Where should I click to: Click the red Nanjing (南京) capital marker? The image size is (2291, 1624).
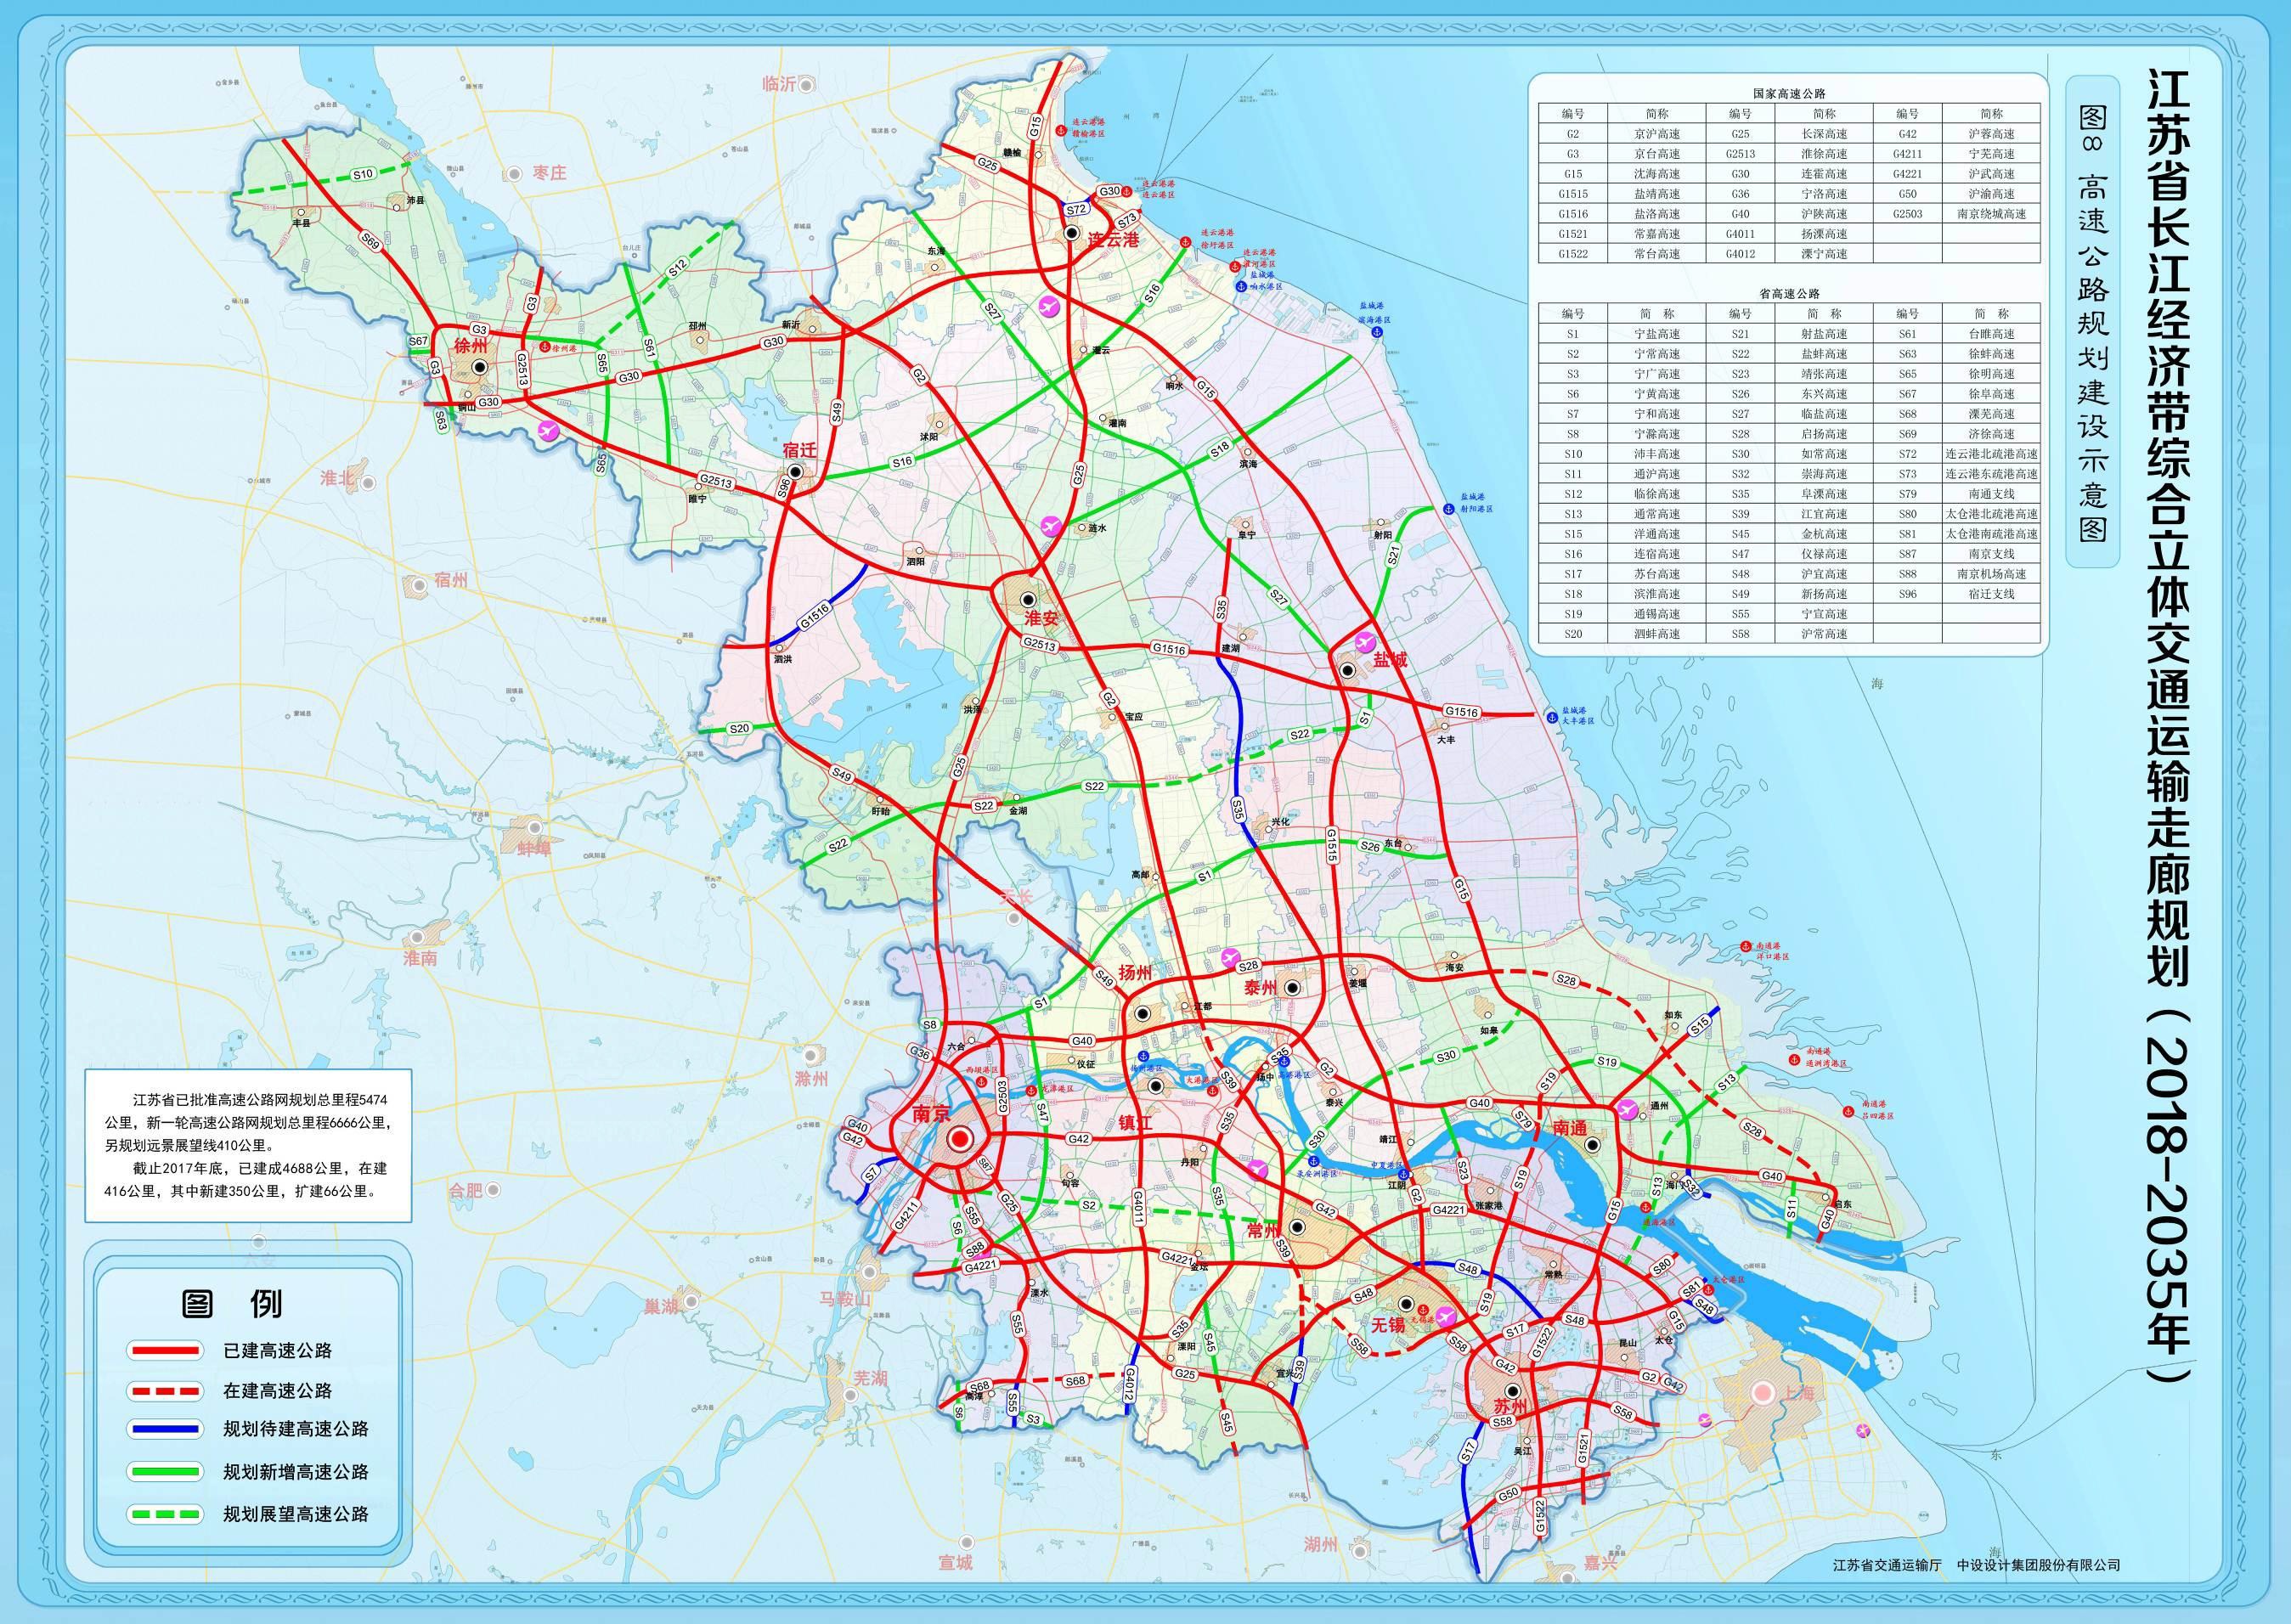[x=961, y=1139]
